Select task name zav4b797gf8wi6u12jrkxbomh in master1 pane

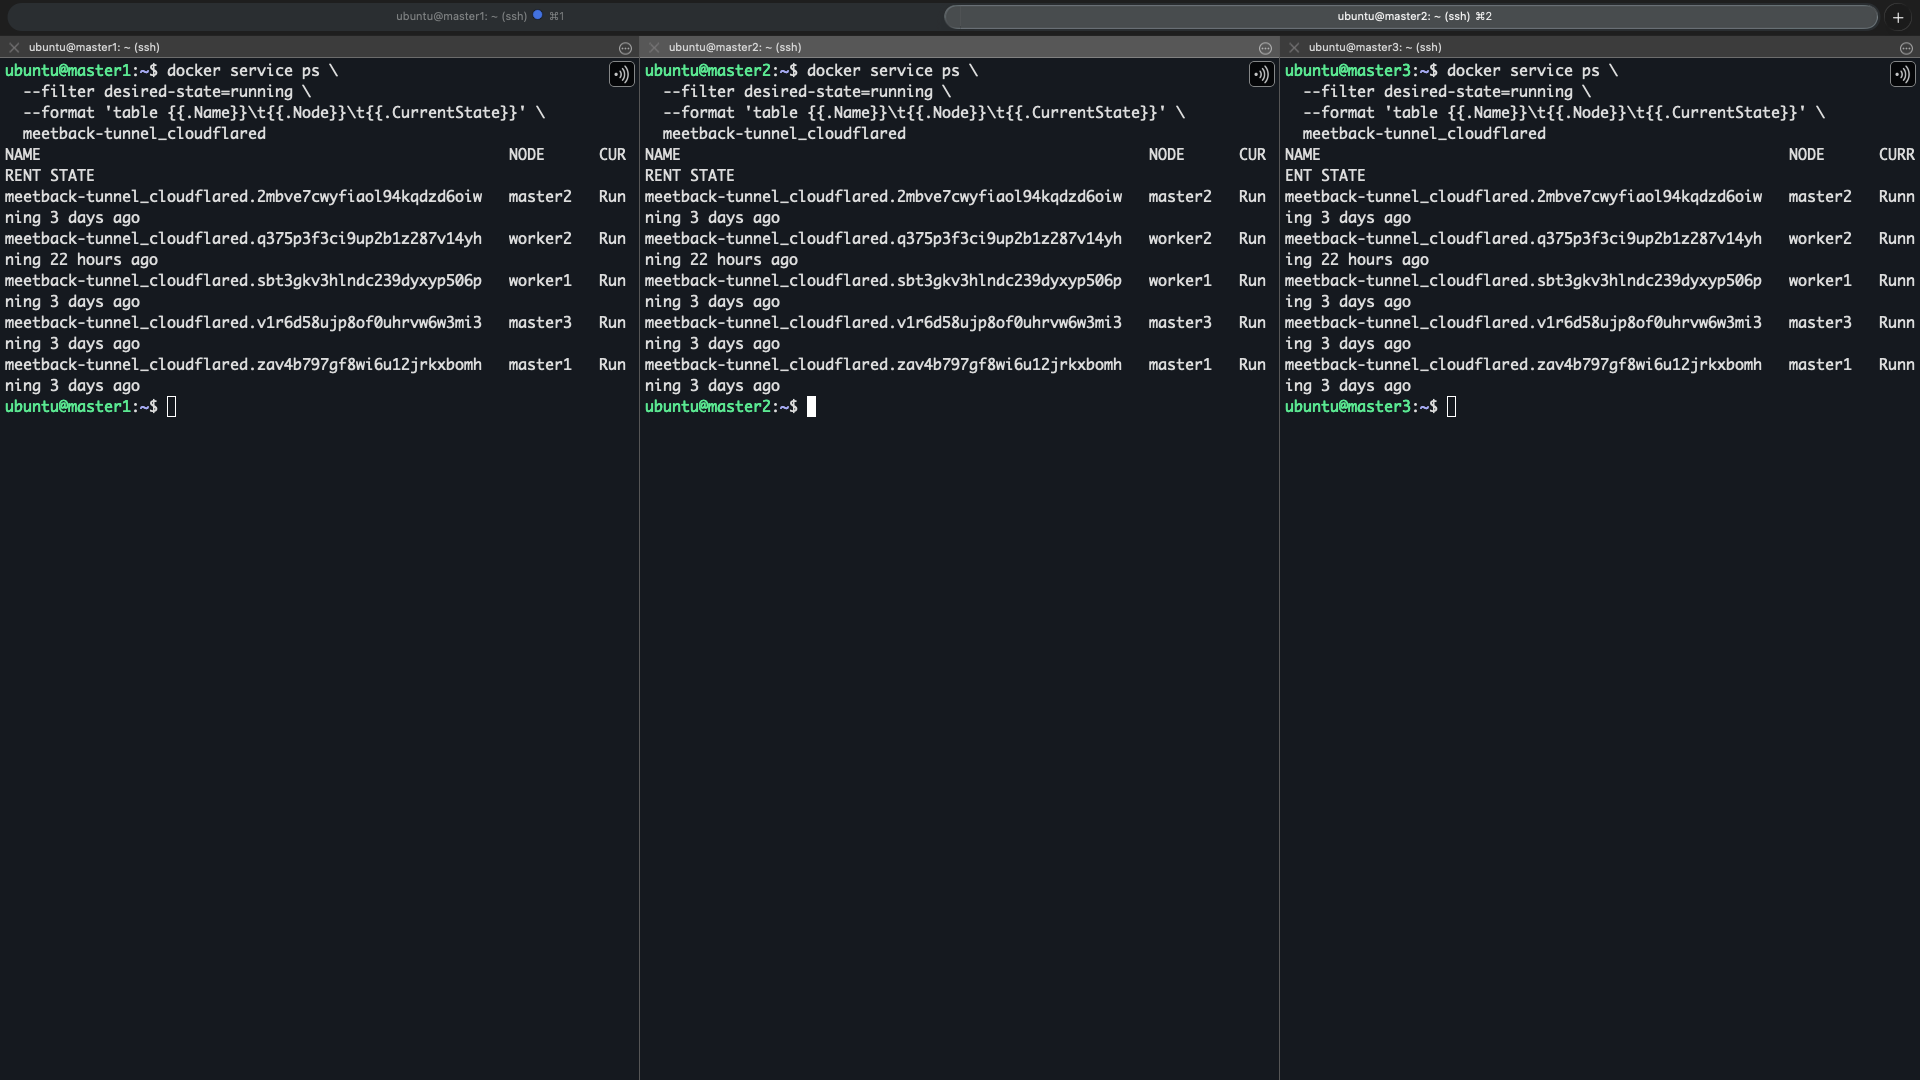click(x=243, y=365)
